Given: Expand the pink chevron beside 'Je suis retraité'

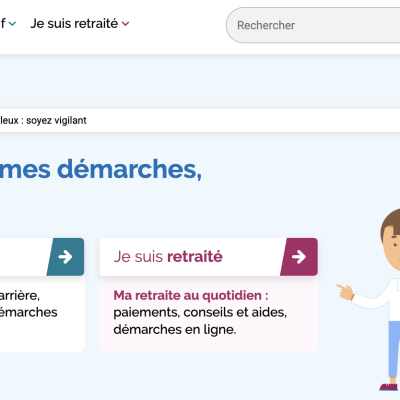Looking at the screenshot, I should (125, 24).
